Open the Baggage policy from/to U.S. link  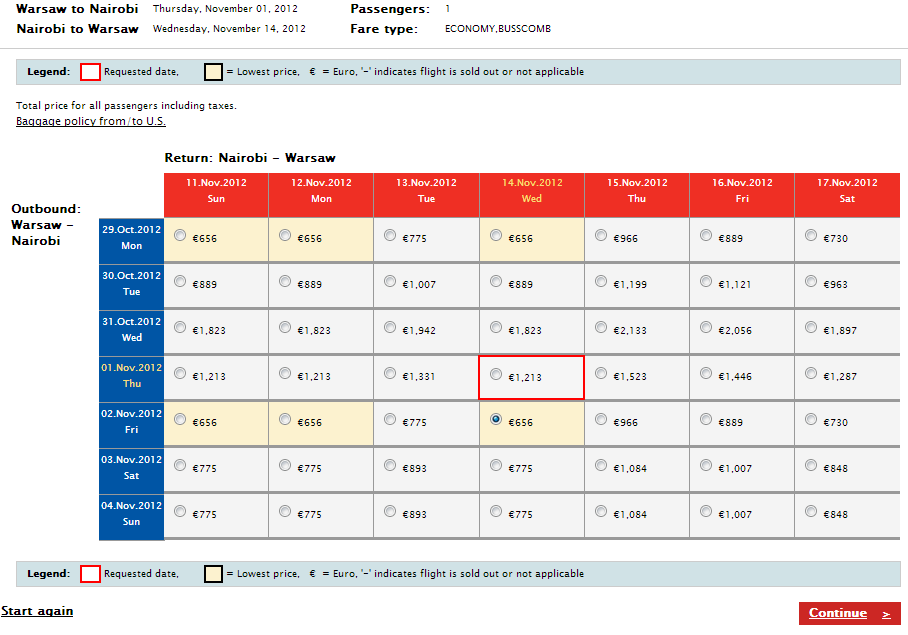pos(91,121)
